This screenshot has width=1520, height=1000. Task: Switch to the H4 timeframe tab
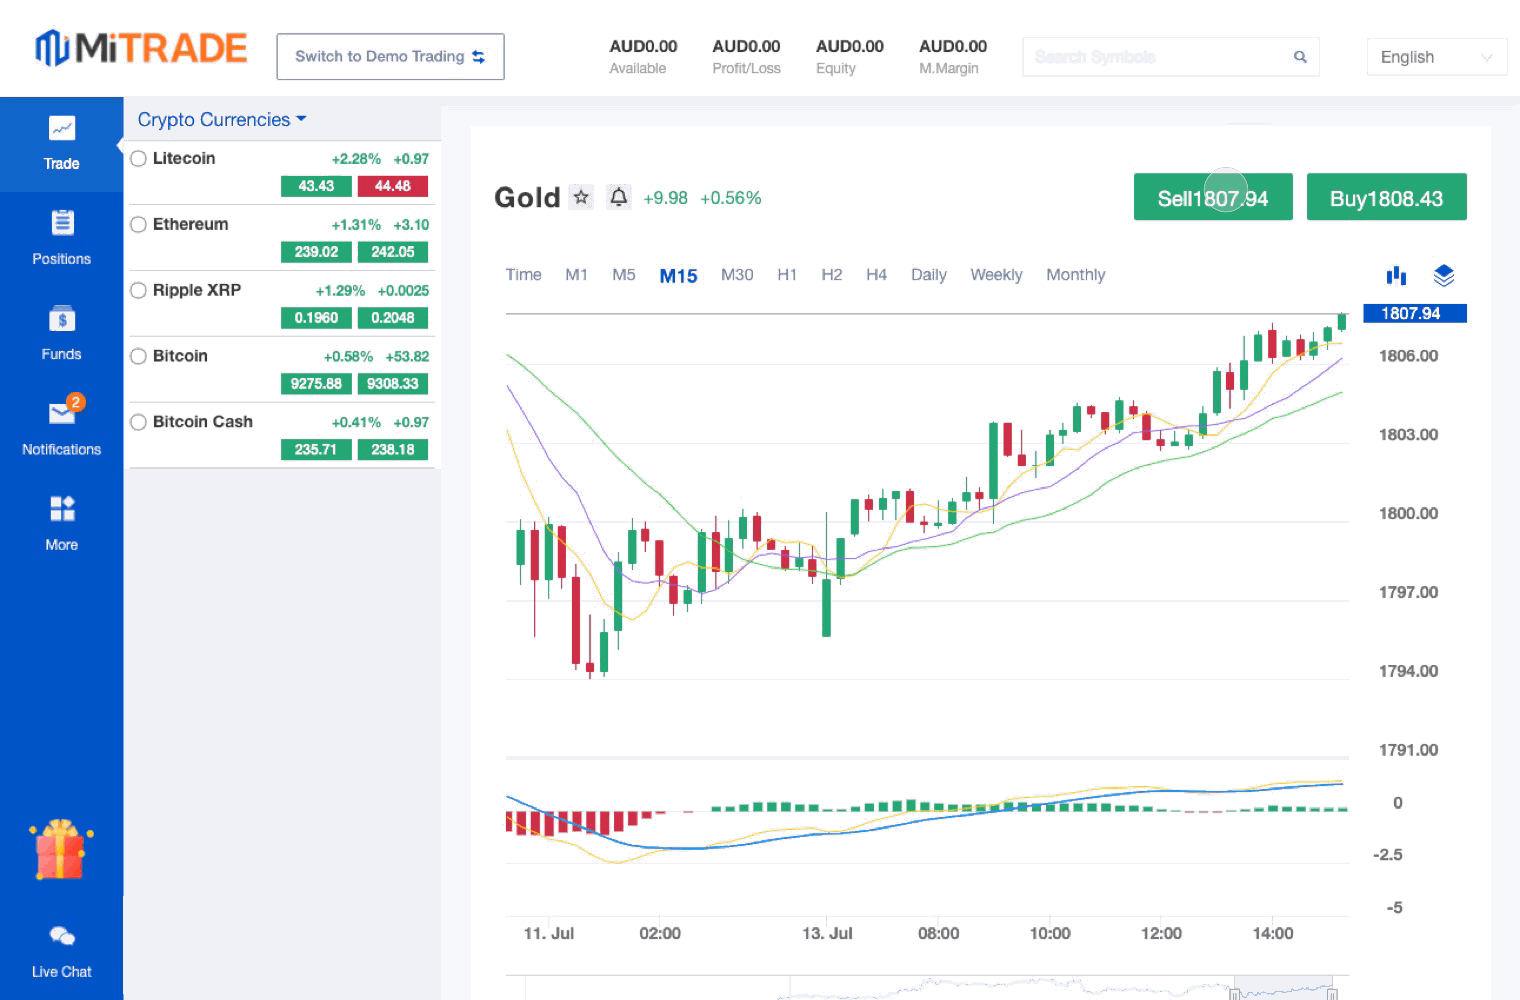[876, 275]
